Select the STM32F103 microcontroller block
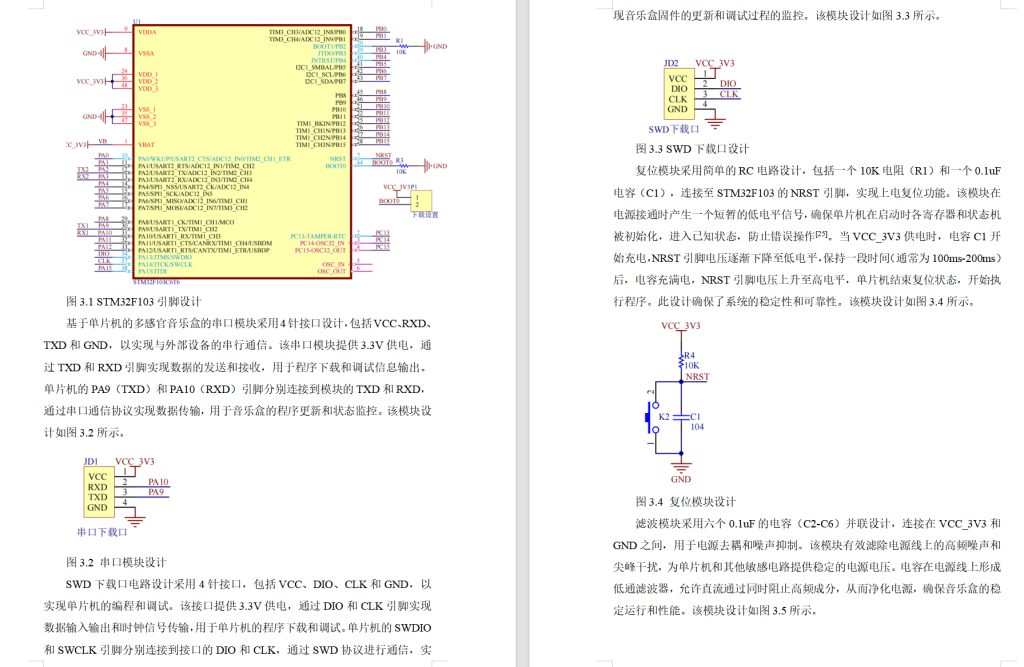The width and height of the screenshot is (1024, 667). [240, 150]
